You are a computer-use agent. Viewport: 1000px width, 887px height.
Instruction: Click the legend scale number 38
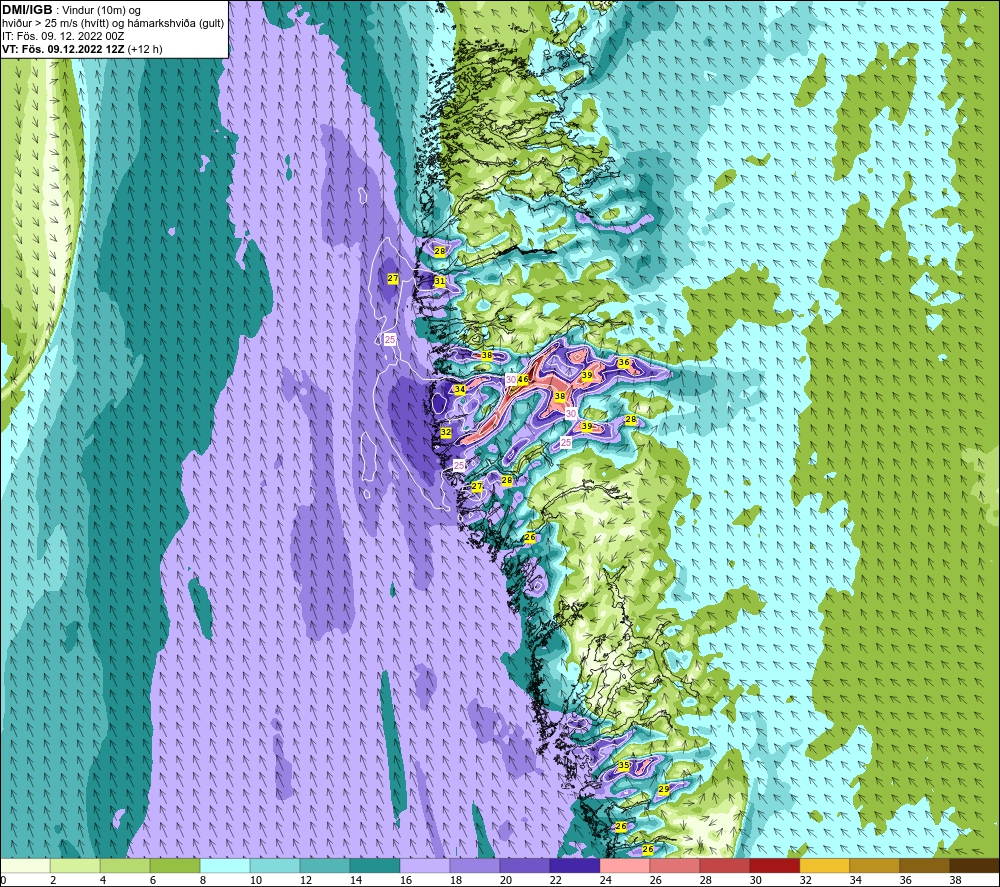coord(956,880)
